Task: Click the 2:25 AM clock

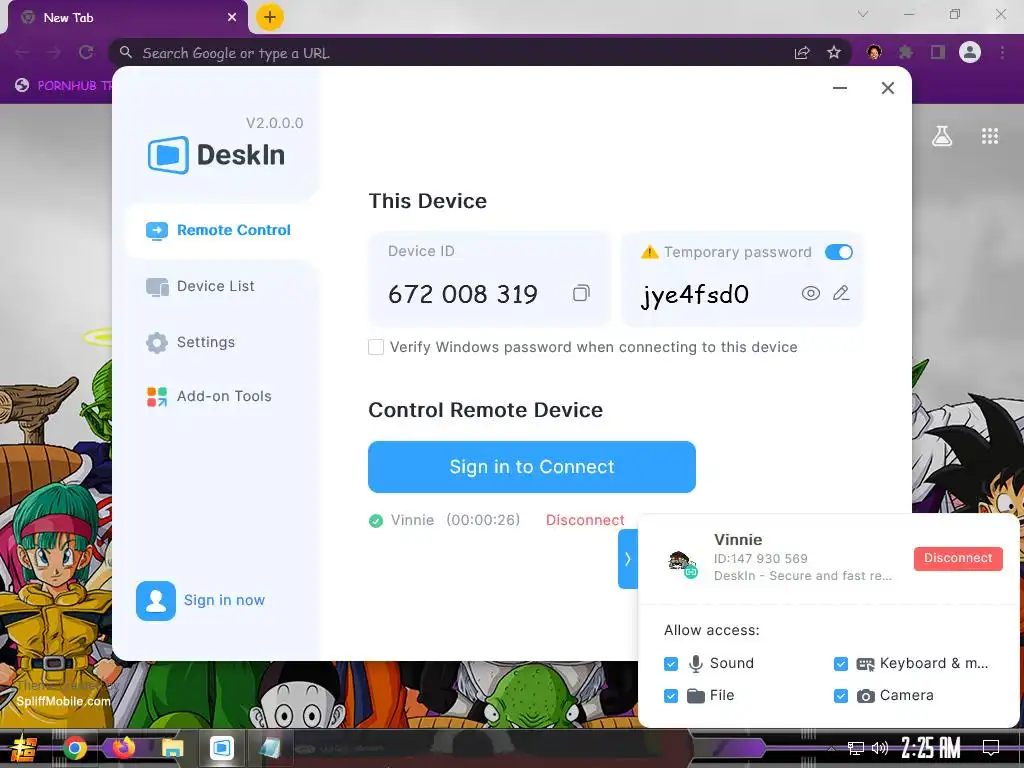Action: coord(931,748)
